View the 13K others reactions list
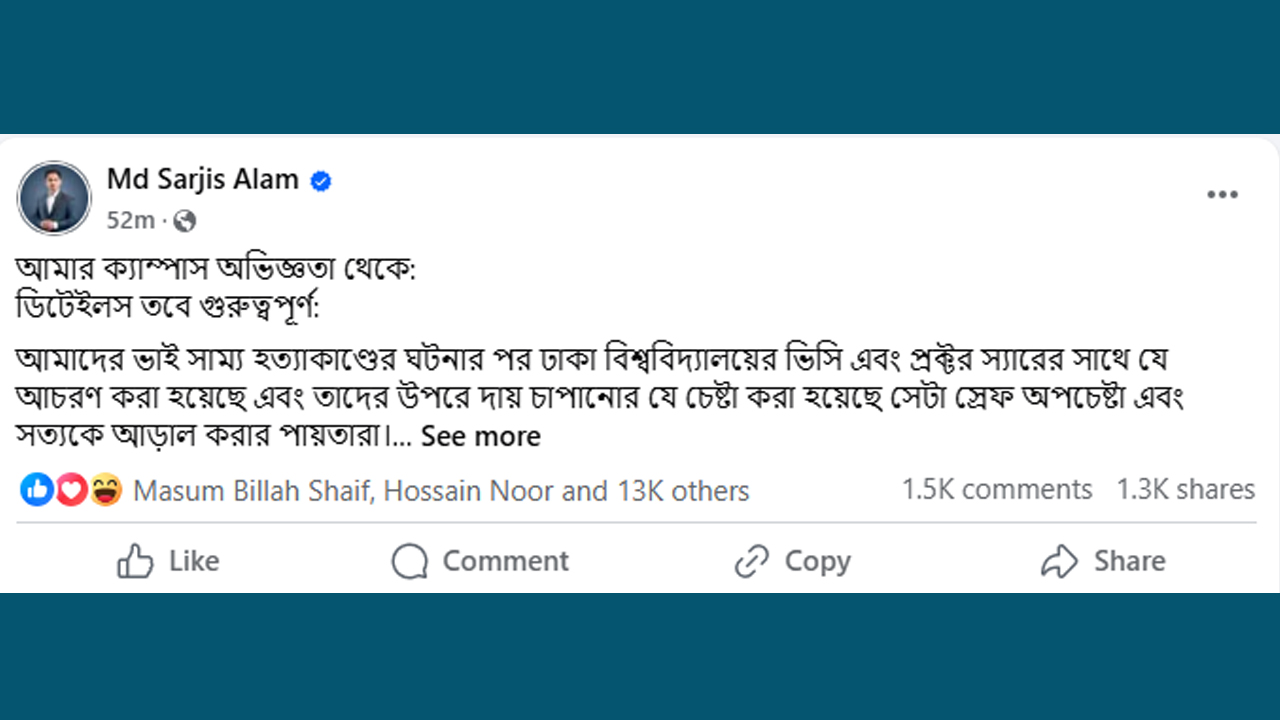 pyautogui.click(x=684, y=491)
